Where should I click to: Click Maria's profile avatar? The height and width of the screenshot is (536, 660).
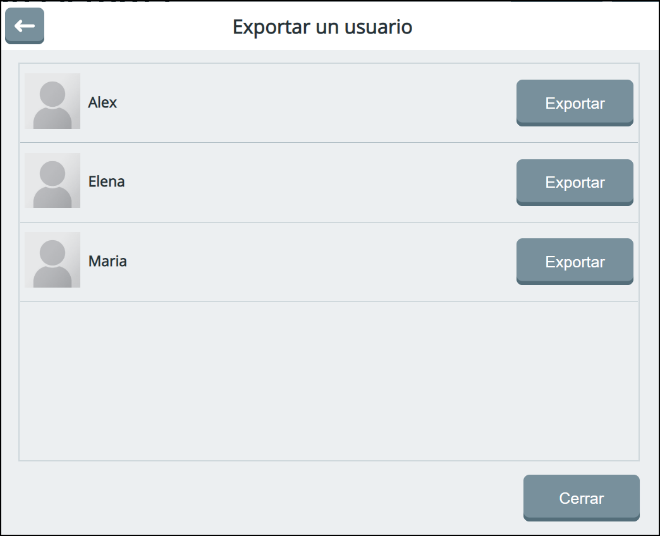click(52, 261)
